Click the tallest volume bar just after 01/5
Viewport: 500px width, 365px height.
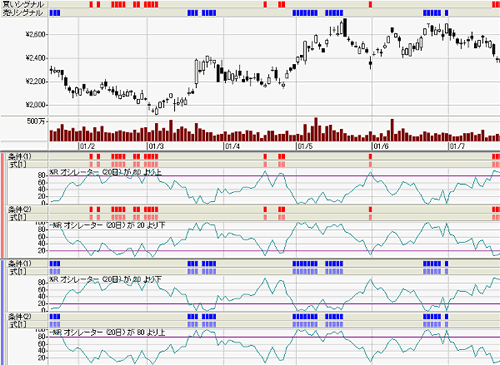316,129
